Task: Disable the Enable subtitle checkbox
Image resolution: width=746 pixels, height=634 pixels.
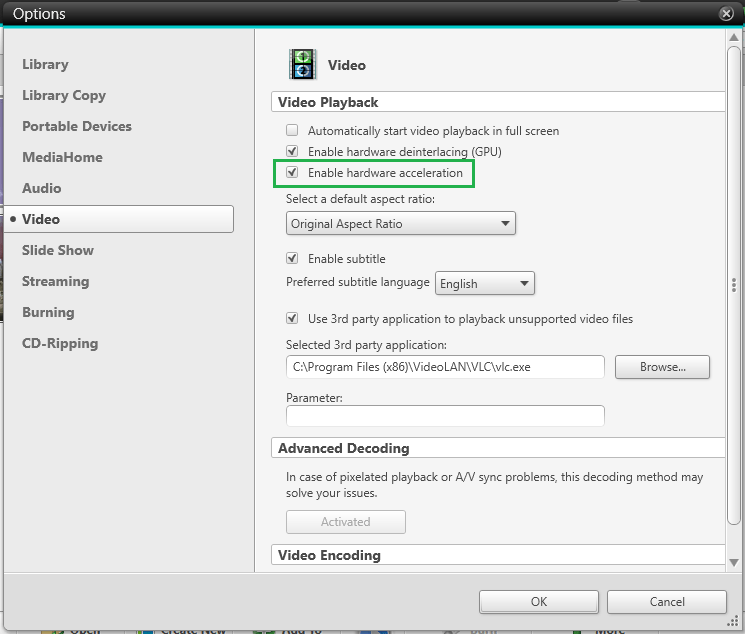Action: click(x=293, y=259)
